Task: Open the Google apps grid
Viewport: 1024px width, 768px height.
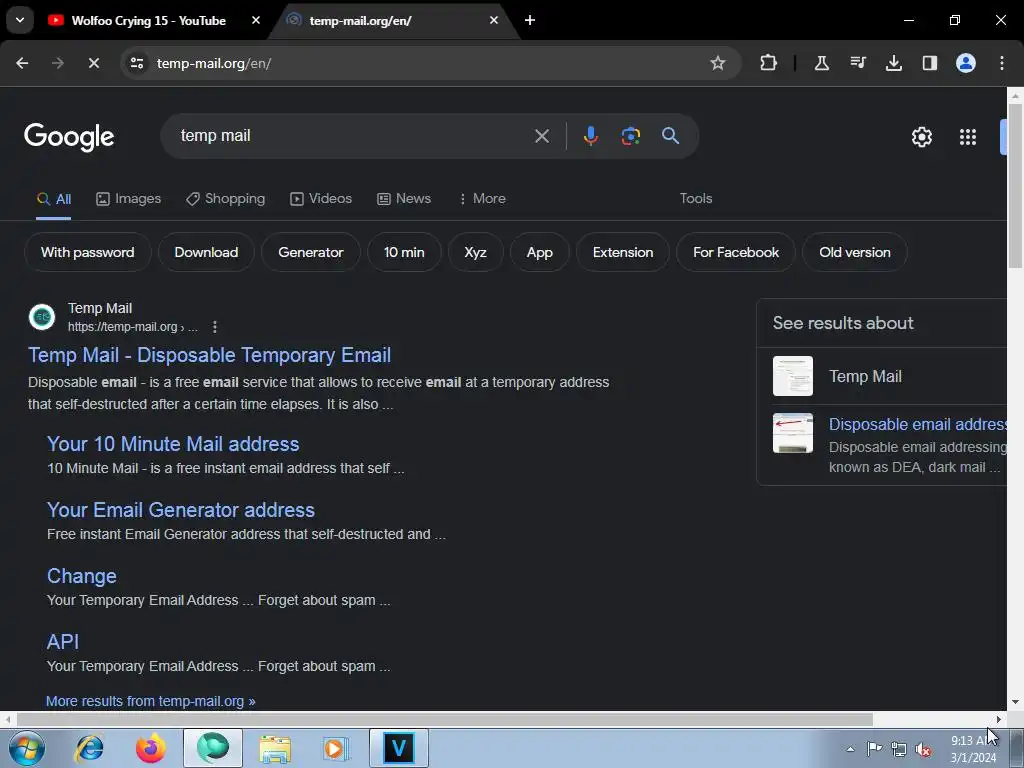Action: 968,137
